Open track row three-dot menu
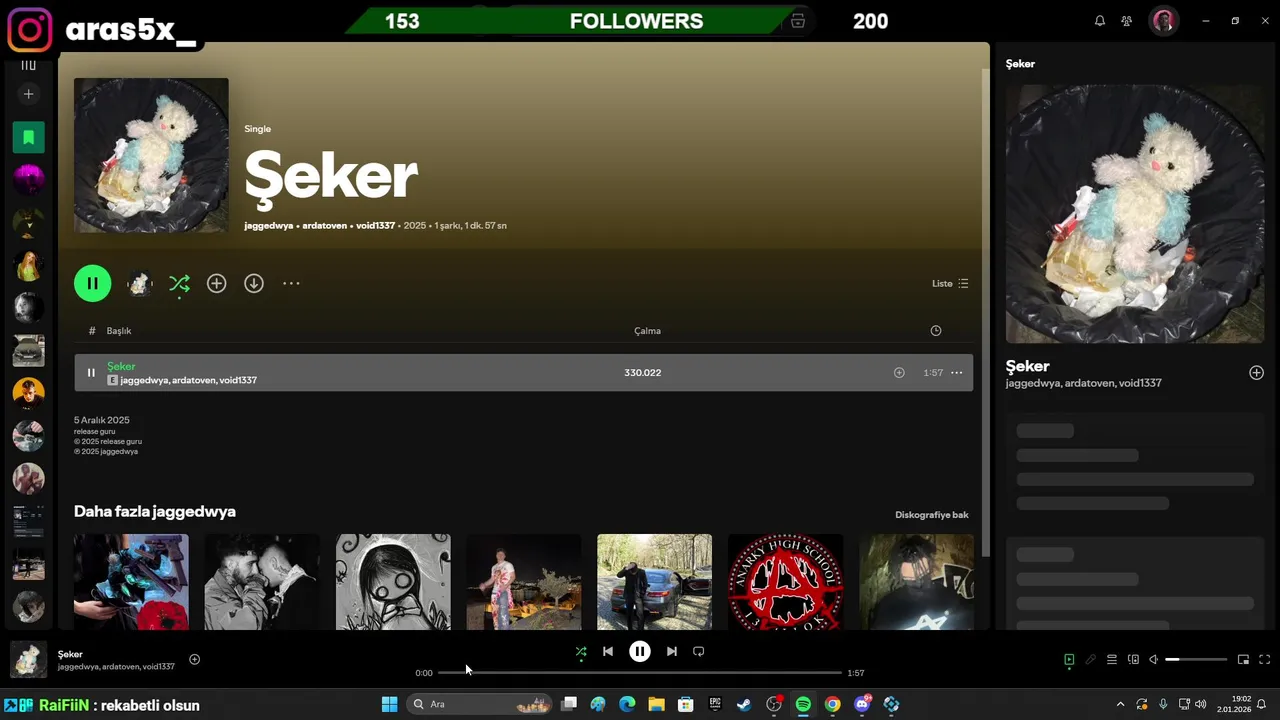The height and width of the screenshot is (720, 1280). [957, 373]
